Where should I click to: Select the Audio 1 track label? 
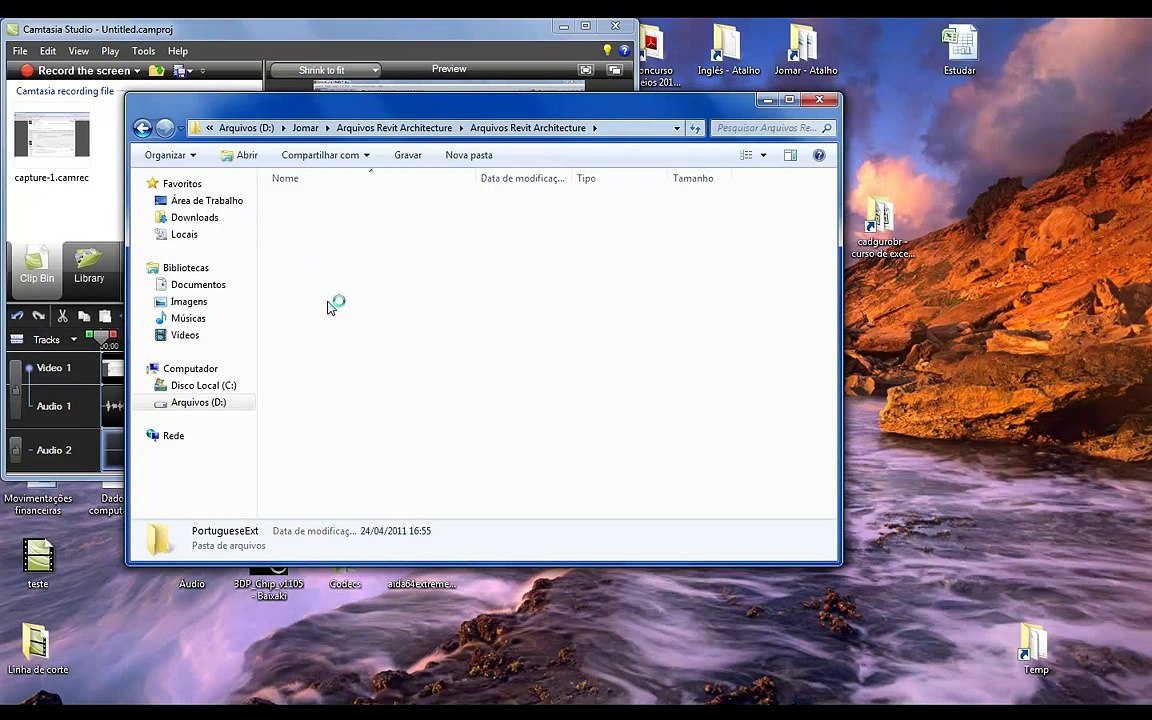(x=54, y=406)
